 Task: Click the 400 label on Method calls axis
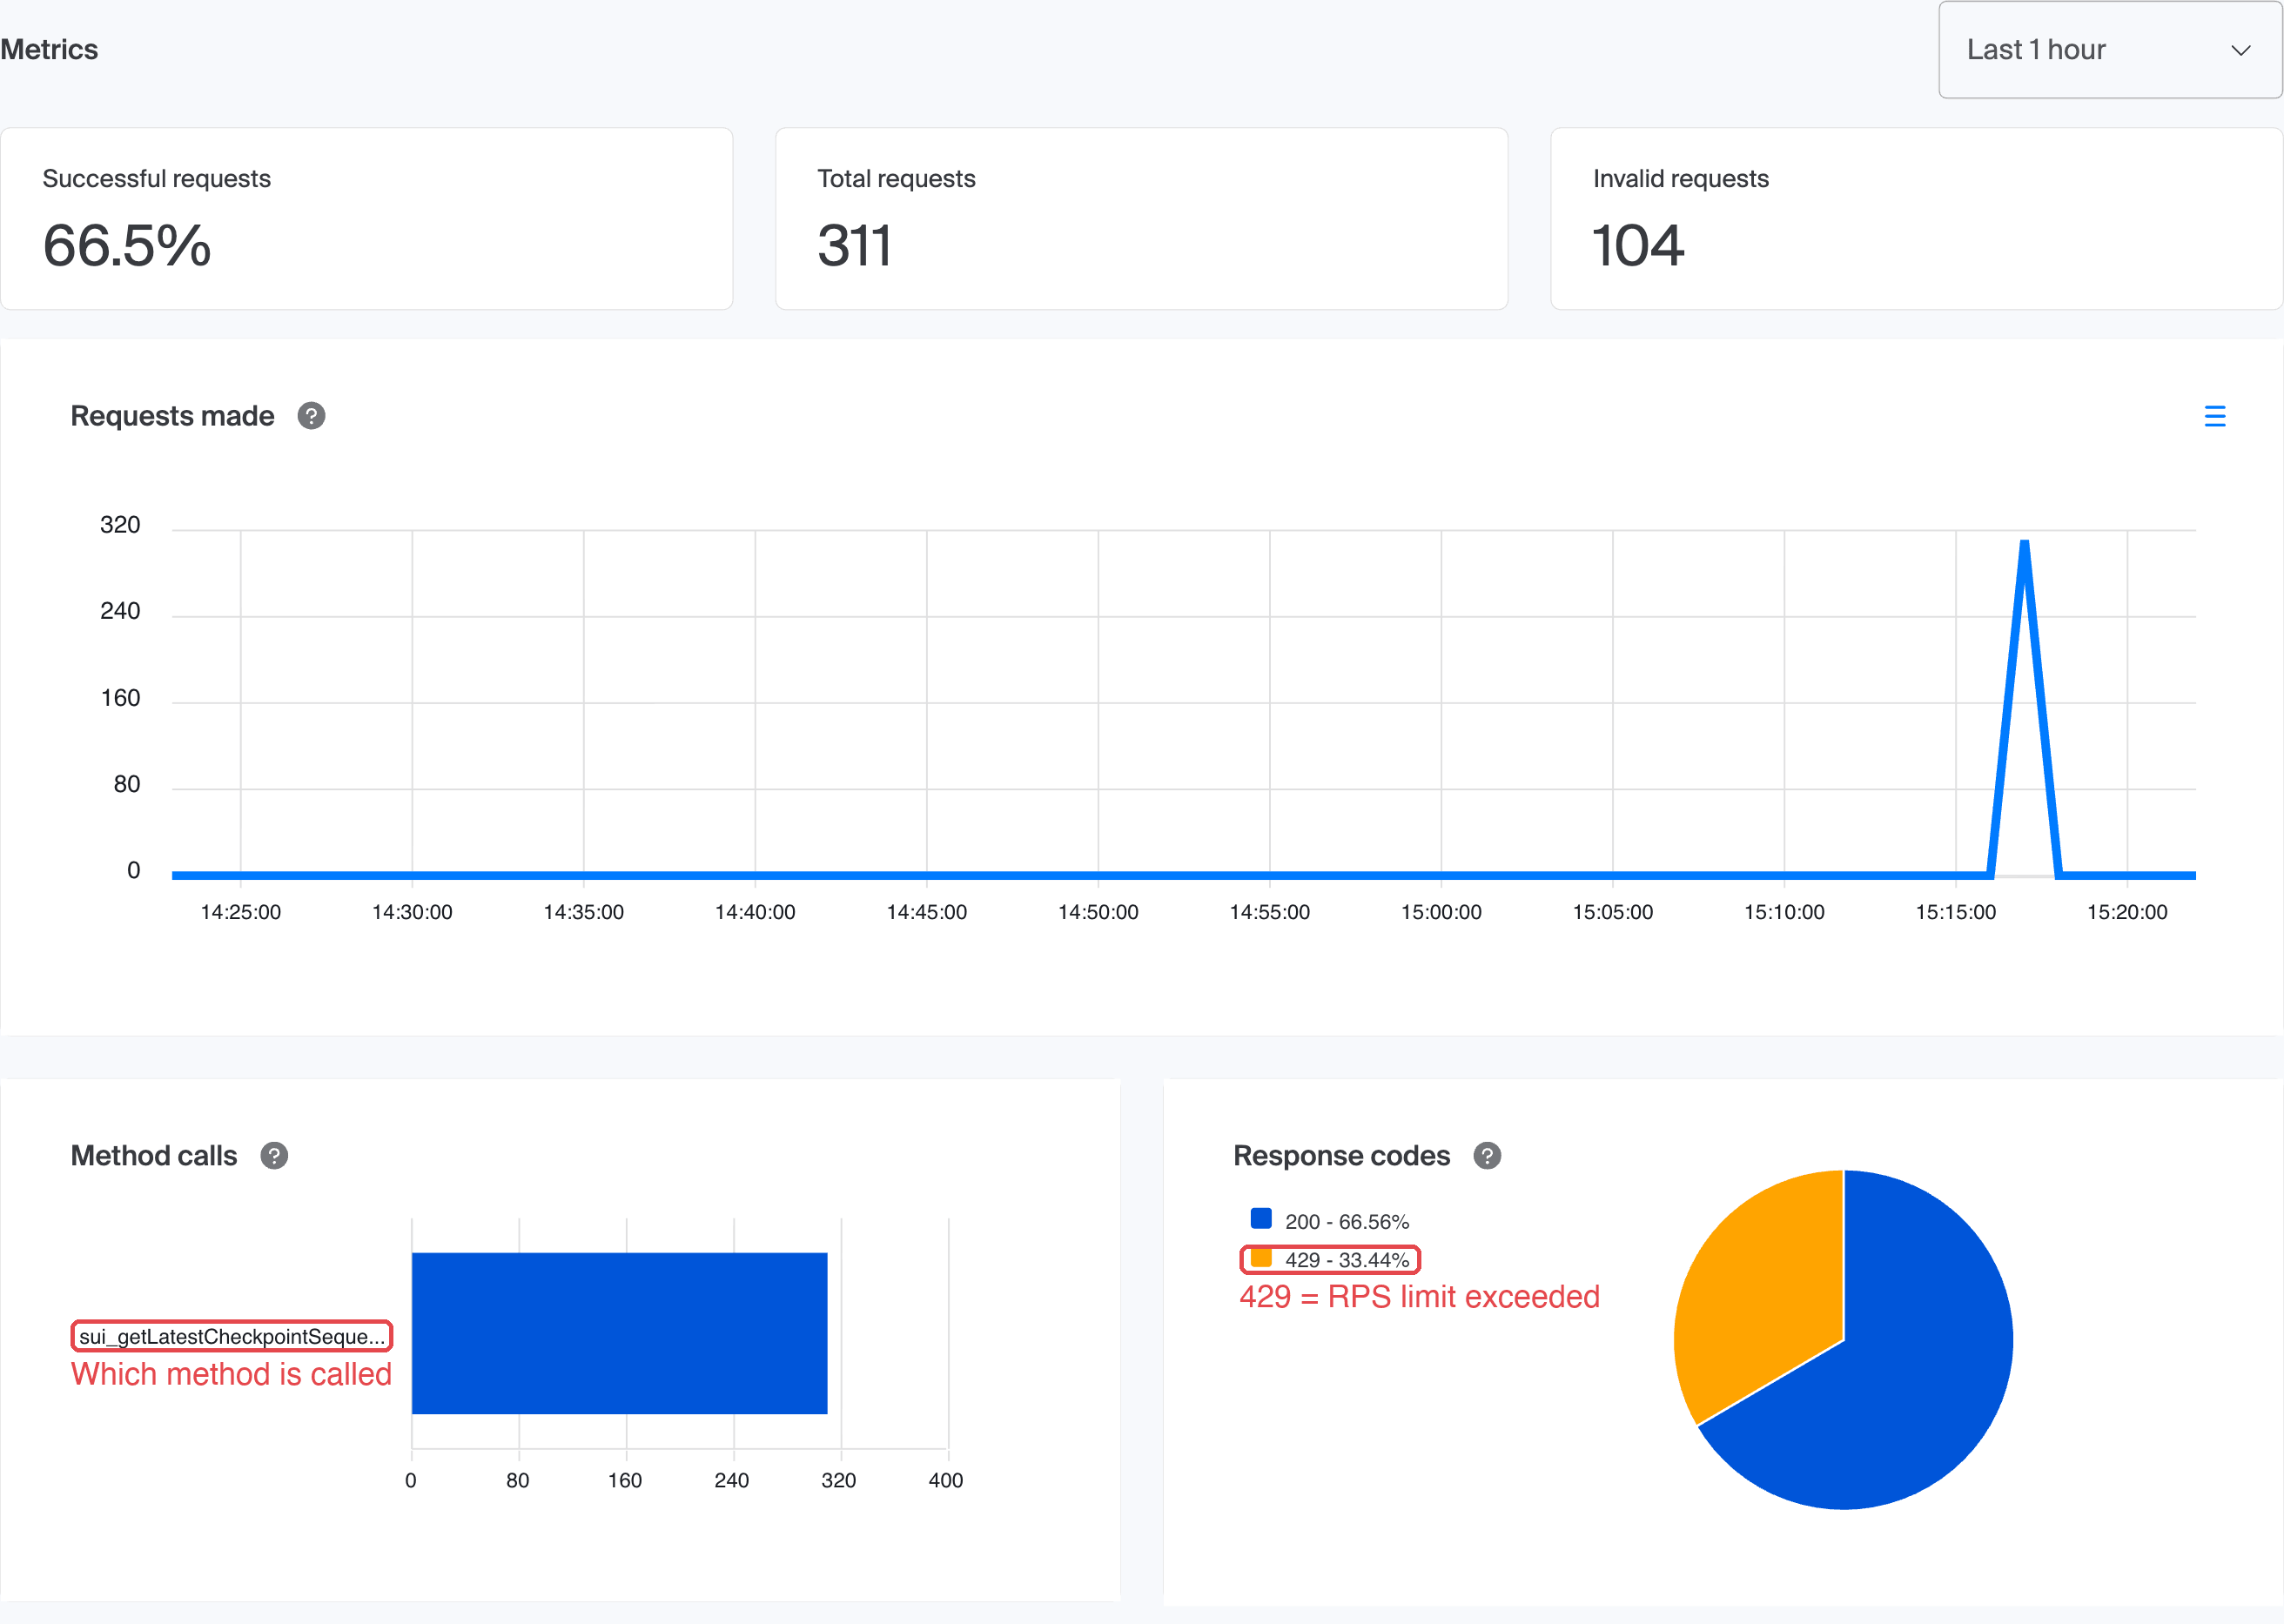[x=945, y=1480]
